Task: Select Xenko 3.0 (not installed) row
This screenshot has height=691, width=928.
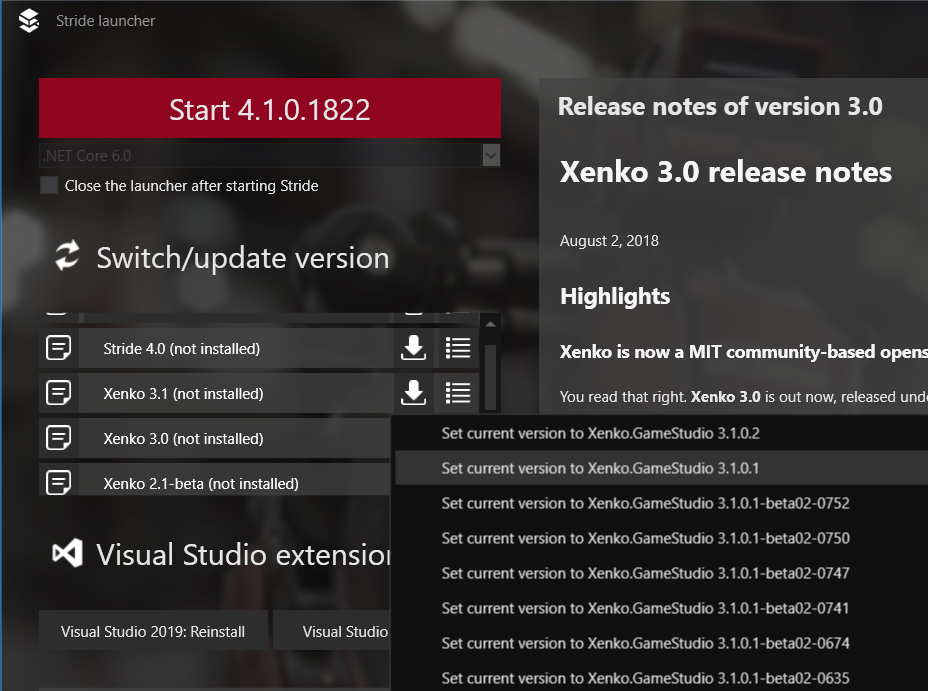Action: tap(235, 438)
